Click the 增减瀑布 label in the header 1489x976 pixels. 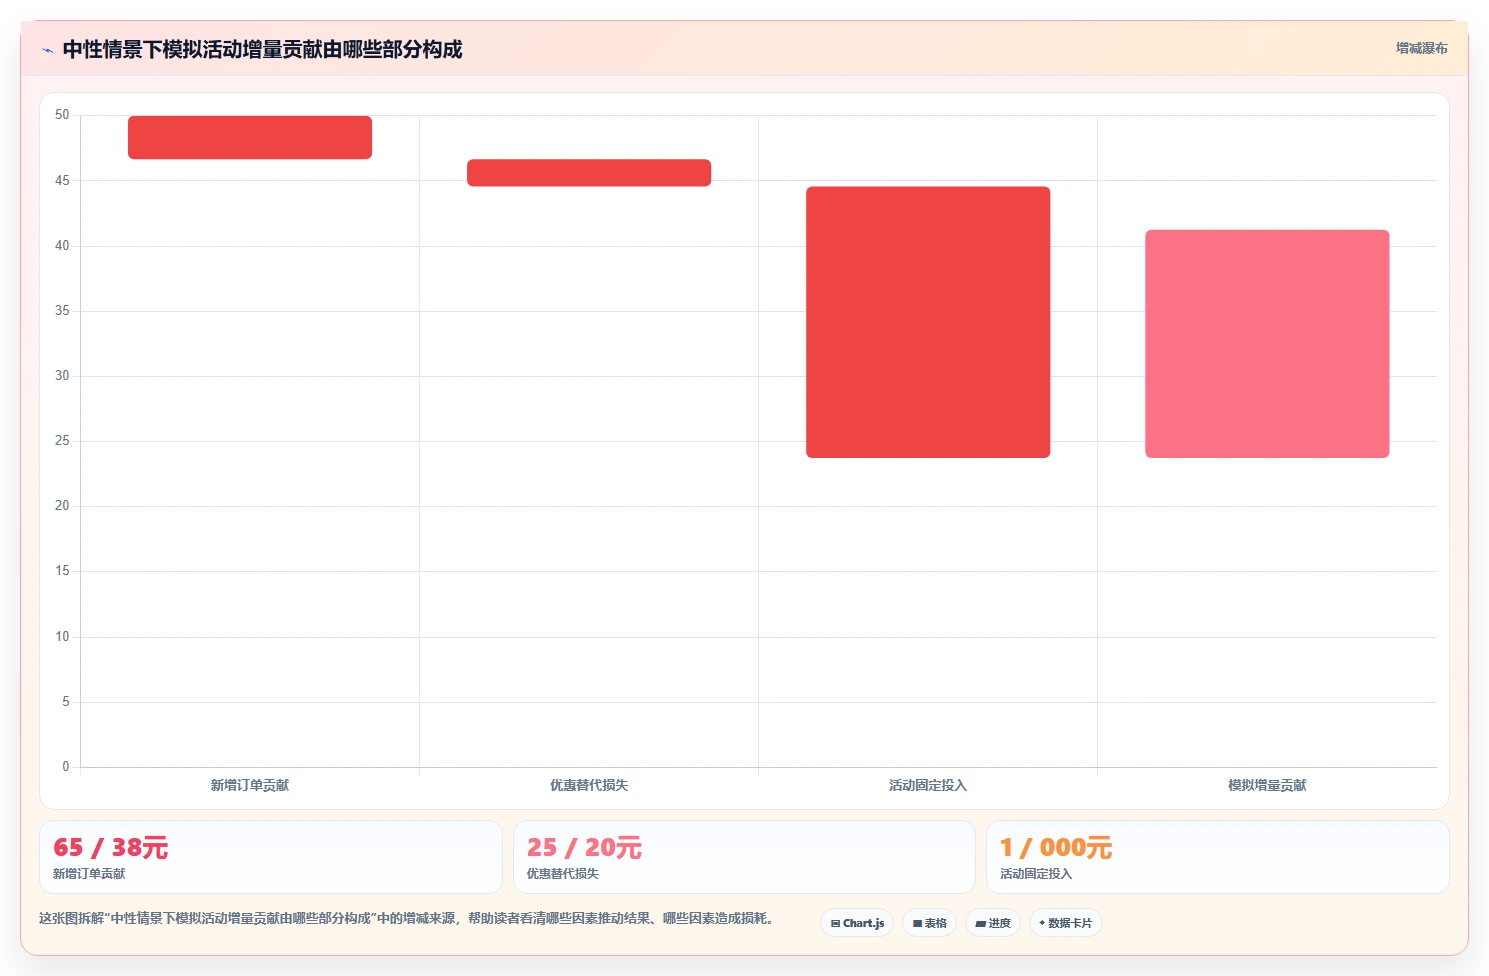[1421, 48]
